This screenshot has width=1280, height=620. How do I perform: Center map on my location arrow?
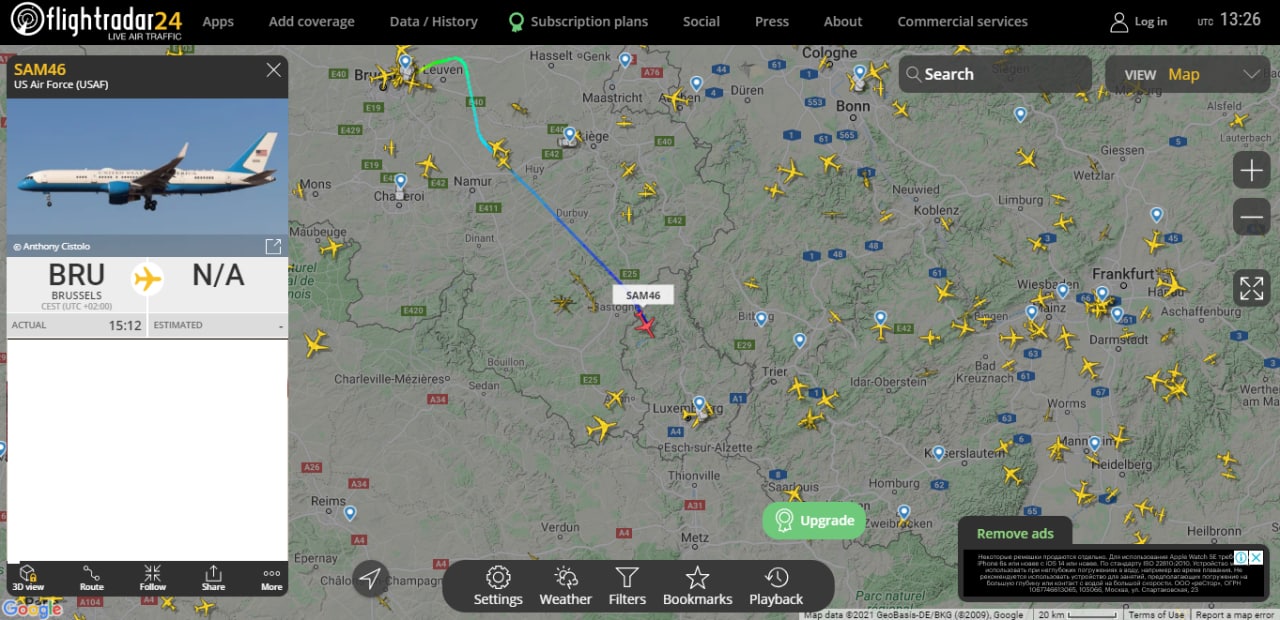click(x=370, y=578)
